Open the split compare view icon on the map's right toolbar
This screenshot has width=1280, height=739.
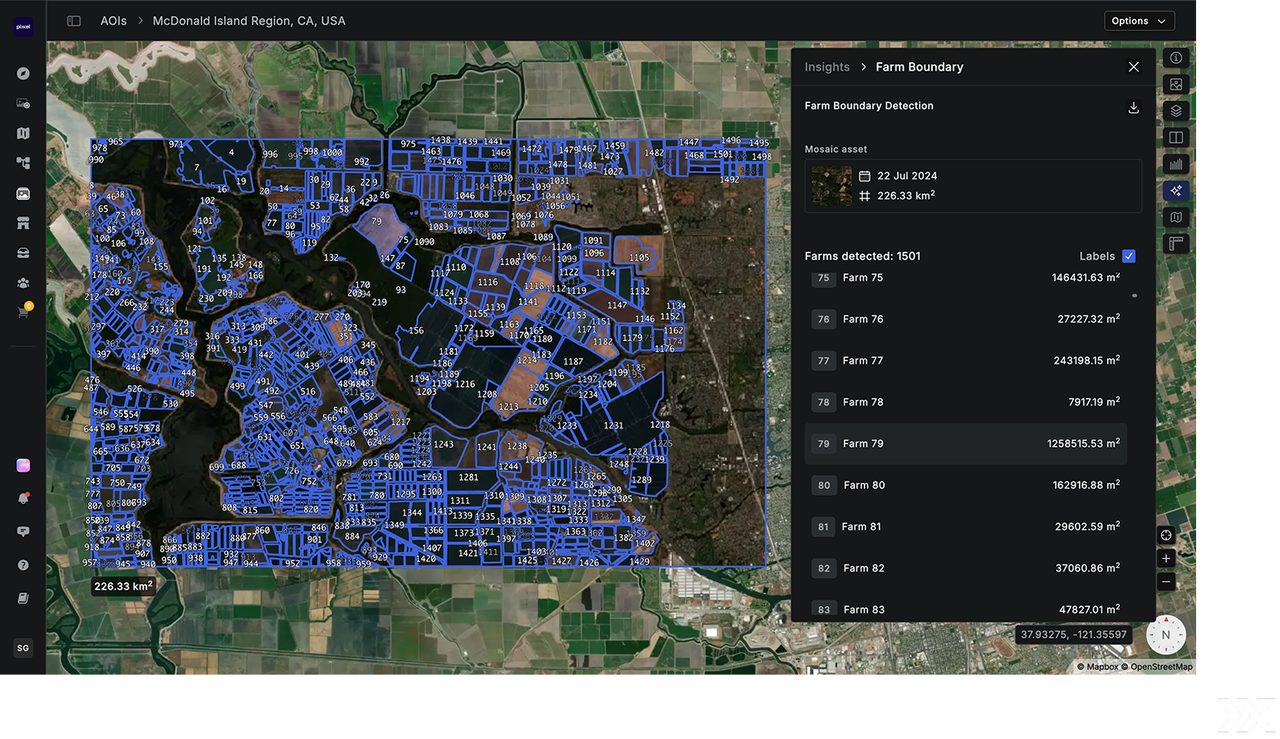click(1176, 138)
